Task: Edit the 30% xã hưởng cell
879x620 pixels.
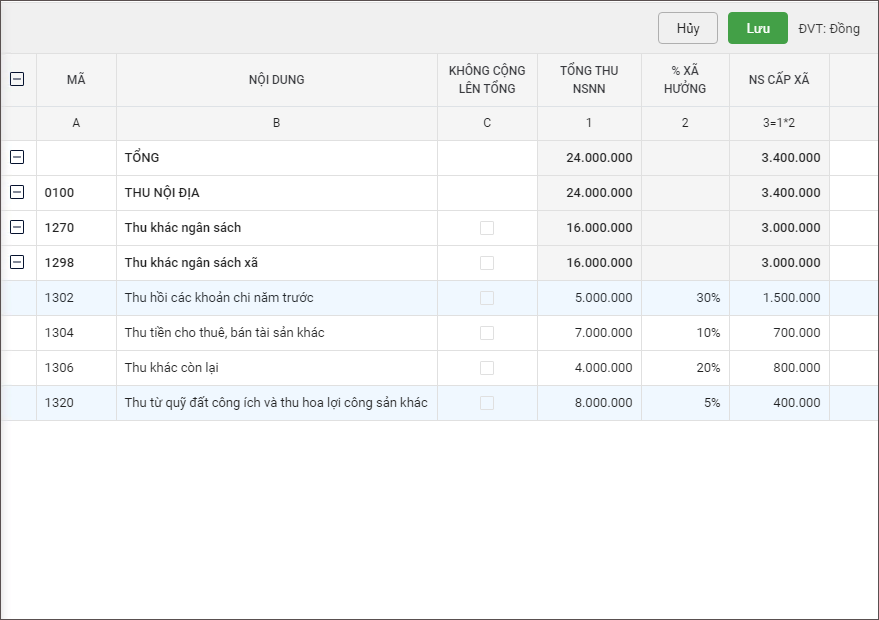Action: pos(686,298)
